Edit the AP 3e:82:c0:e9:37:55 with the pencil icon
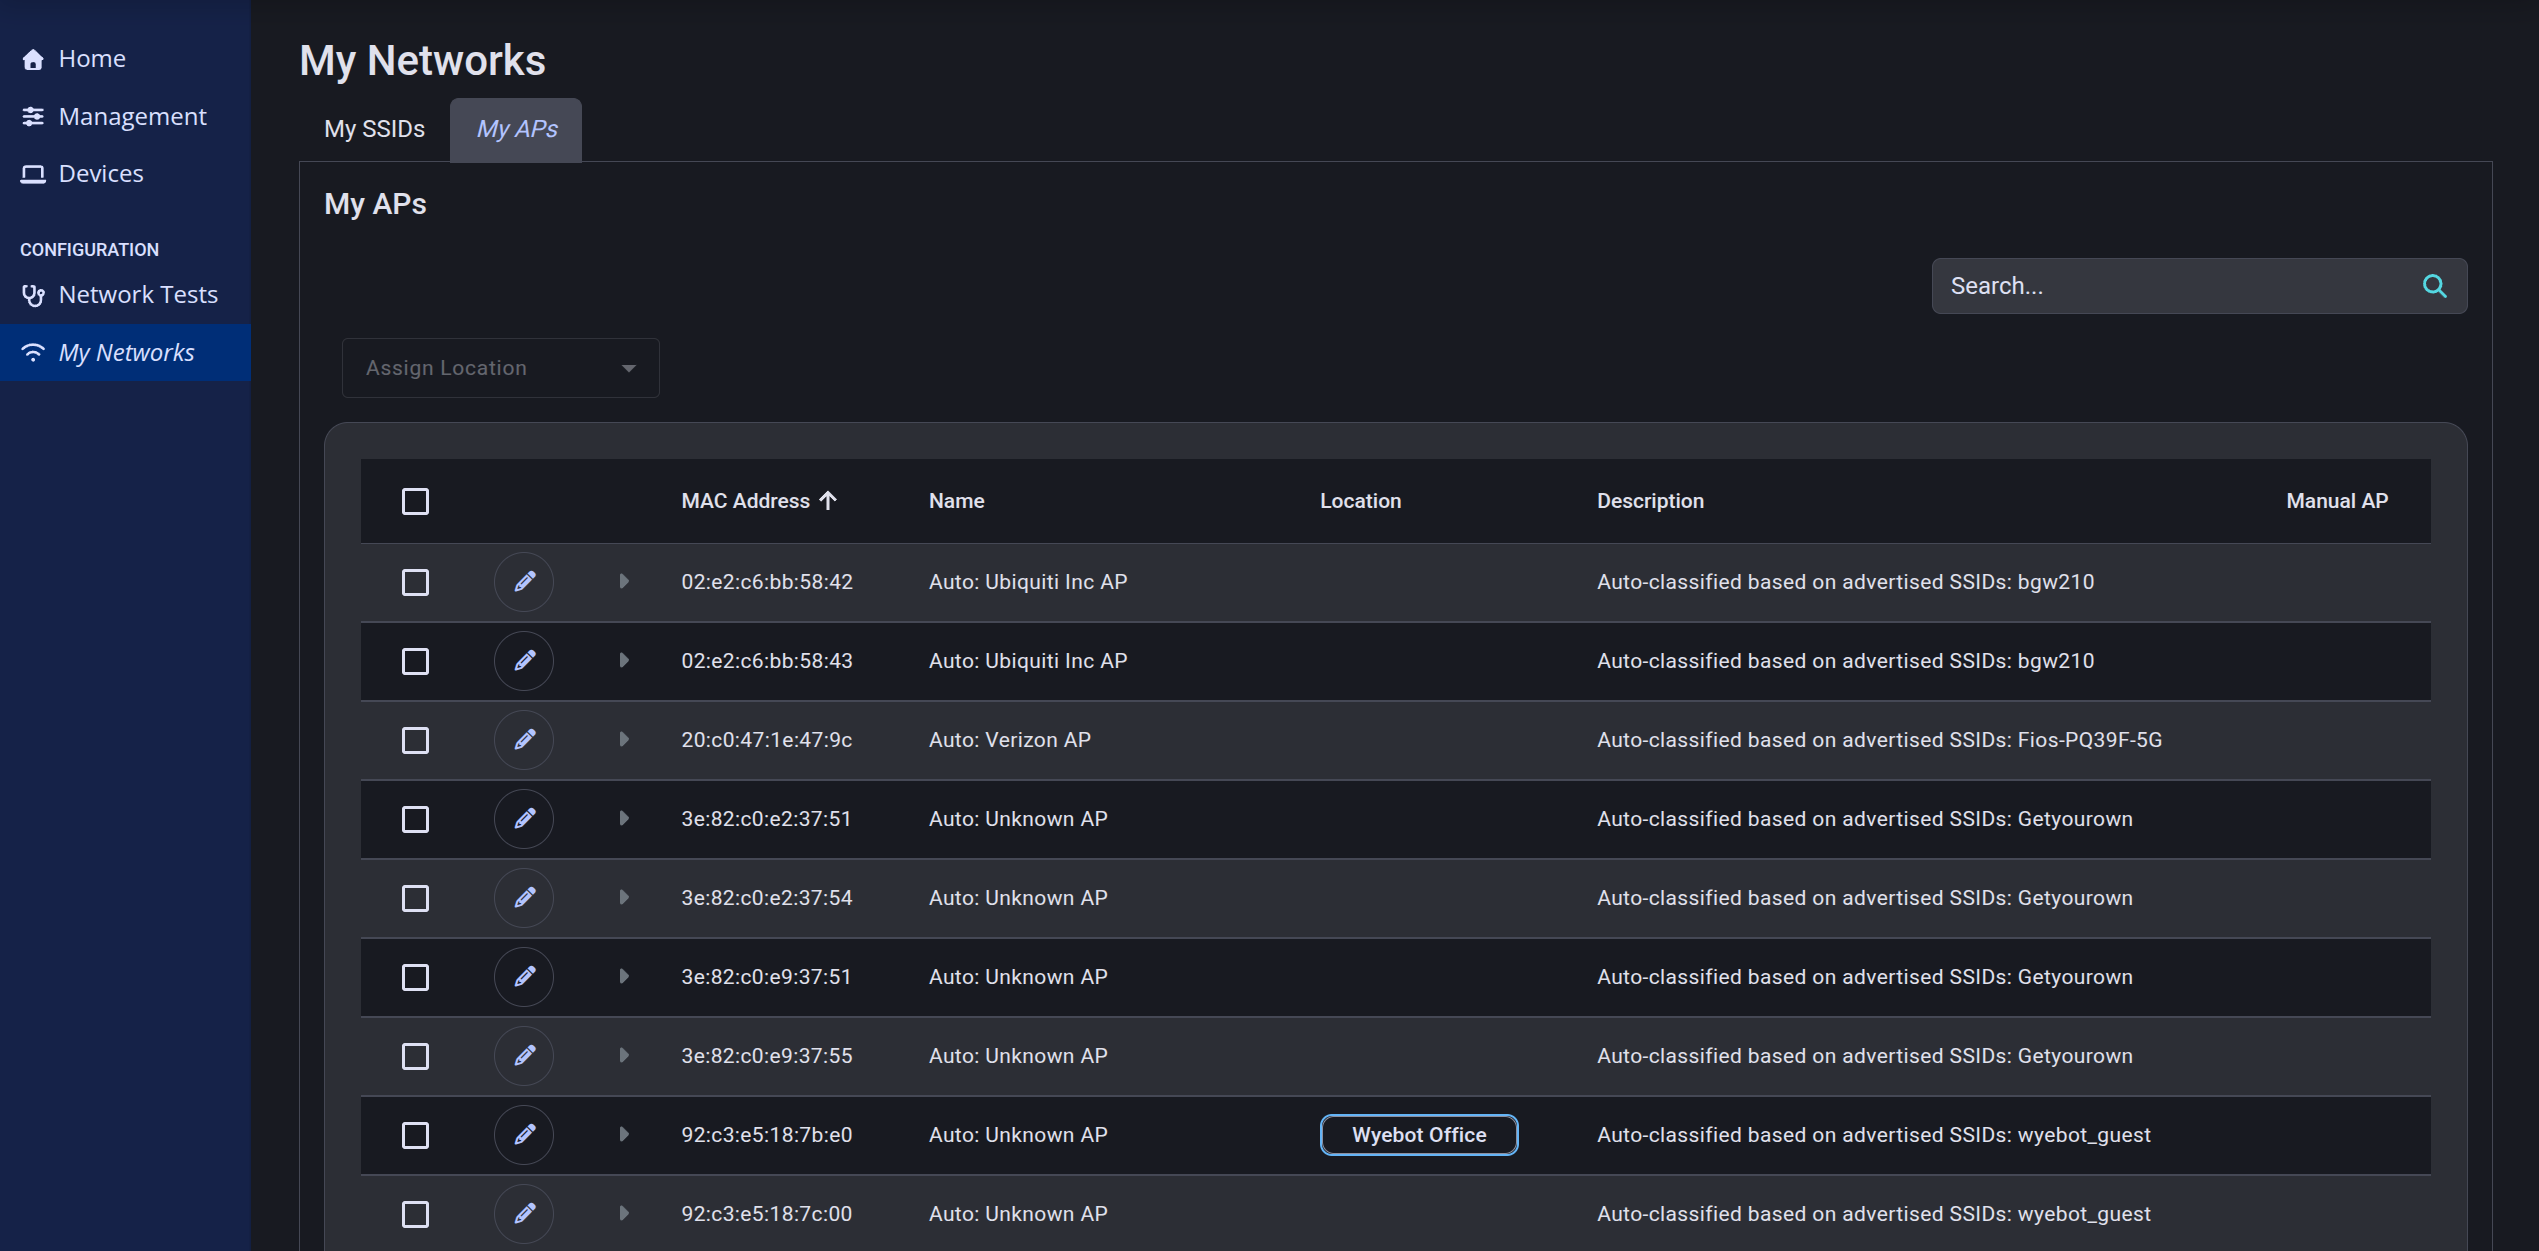This screenshot has height=1251, width=2539. coord(524,1056)
